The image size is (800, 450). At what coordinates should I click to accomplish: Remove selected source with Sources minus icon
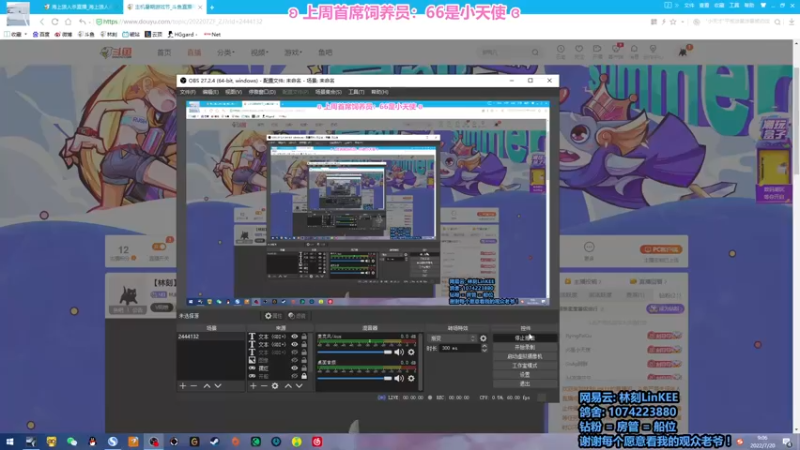264,386
